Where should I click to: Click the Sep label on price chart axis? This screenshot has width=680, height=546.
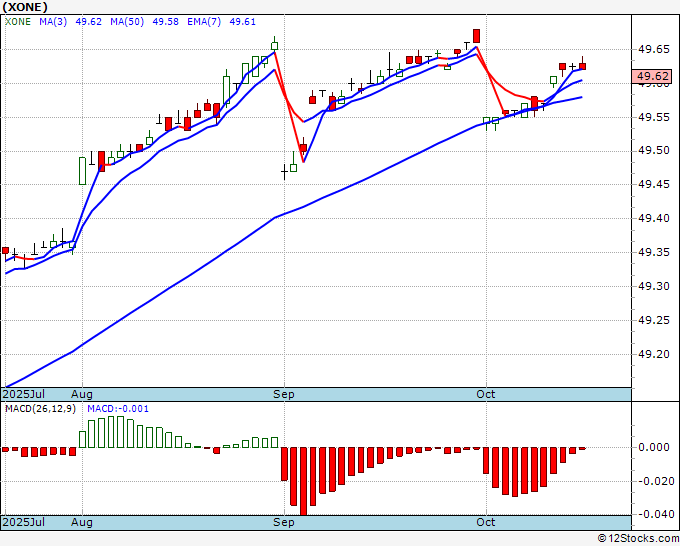tap(284, 394)
